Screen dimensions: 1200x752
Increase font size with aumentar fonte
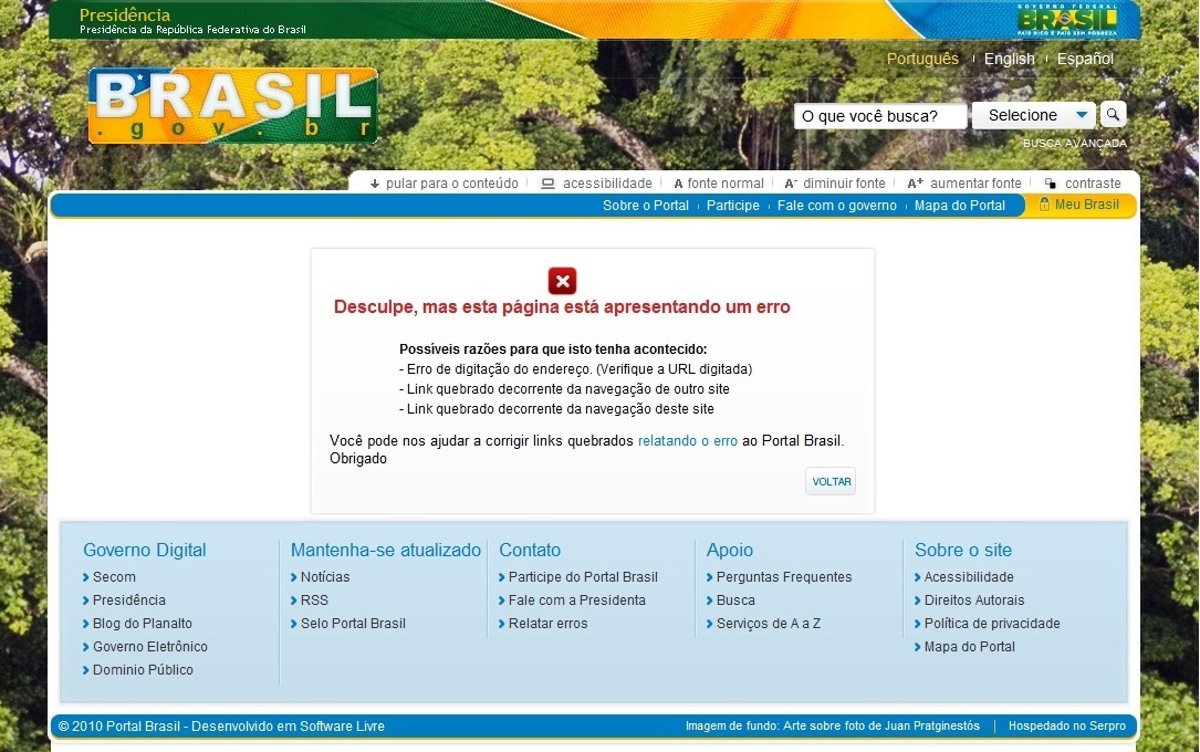(965, 183)
